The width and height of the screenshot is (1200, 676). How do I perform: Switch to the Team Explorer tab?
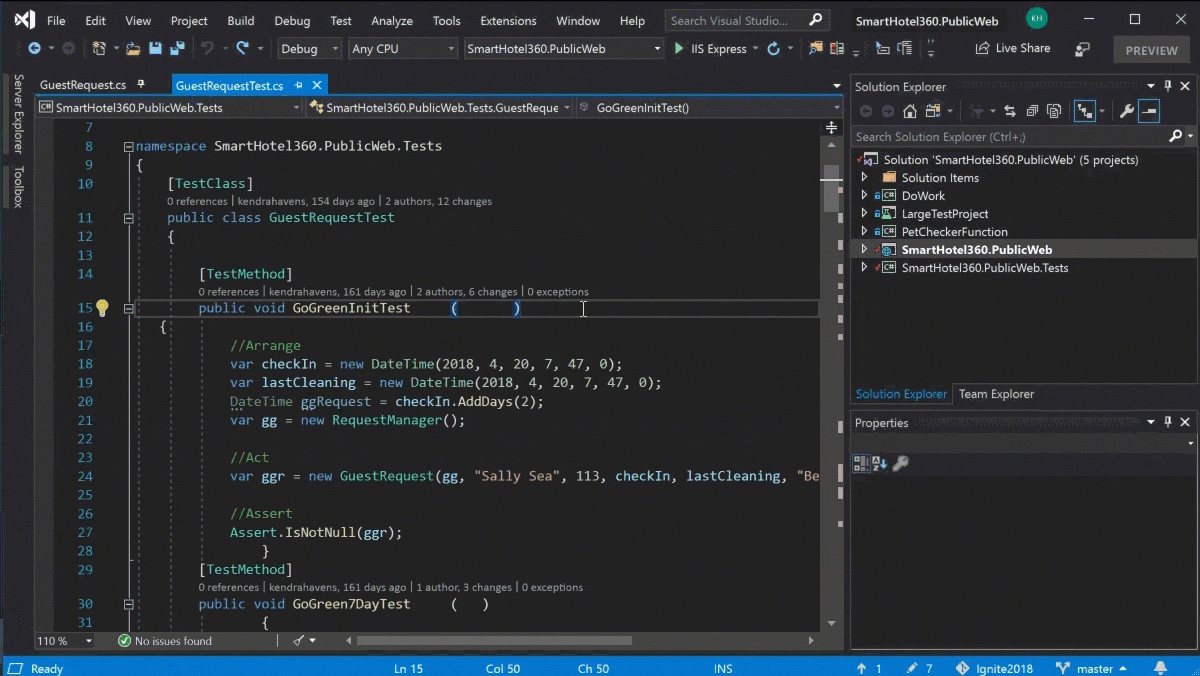click(x=996, y=394)
